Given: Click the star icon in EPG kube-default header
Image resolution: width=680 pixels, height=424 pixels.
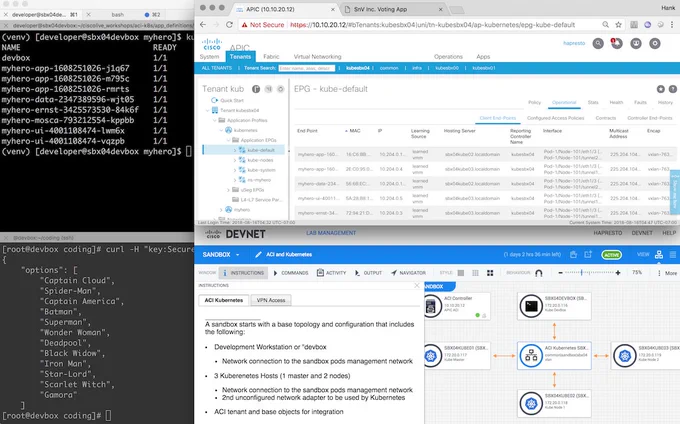Looking at the screenshot, I should point(660,89).
